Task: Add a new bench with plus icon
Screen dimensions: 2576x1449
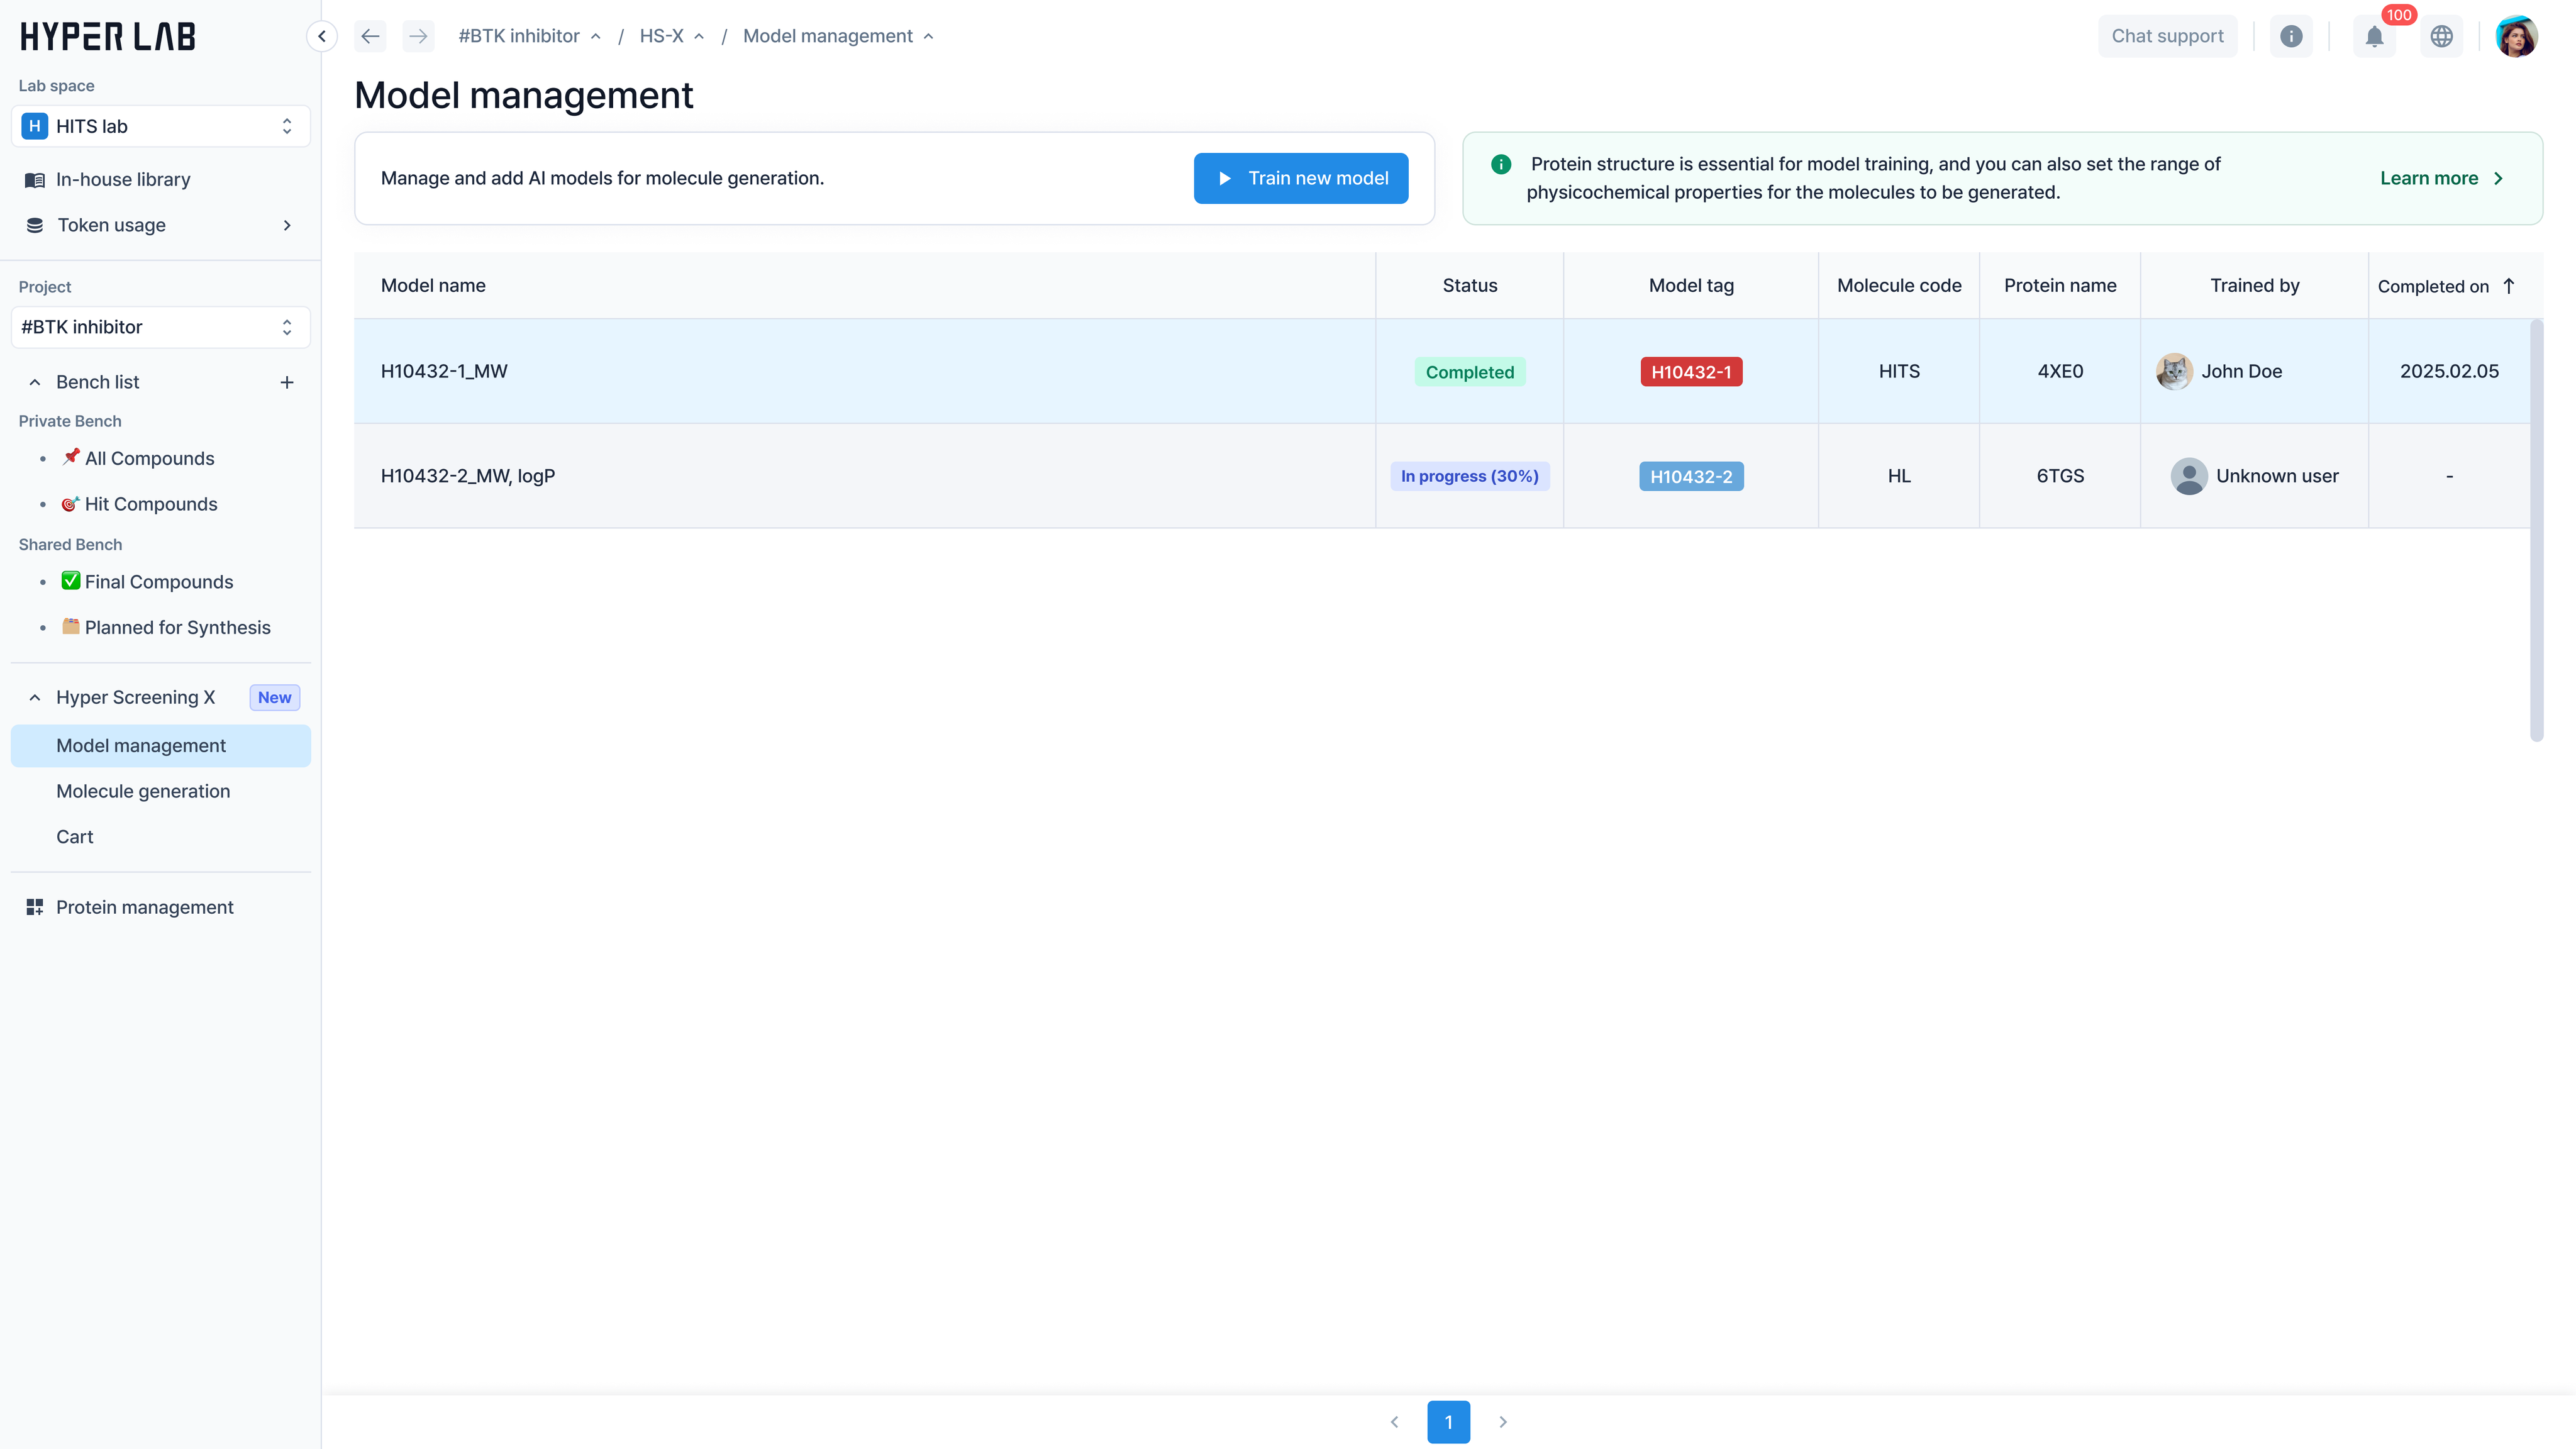Action: click(287, 382)
